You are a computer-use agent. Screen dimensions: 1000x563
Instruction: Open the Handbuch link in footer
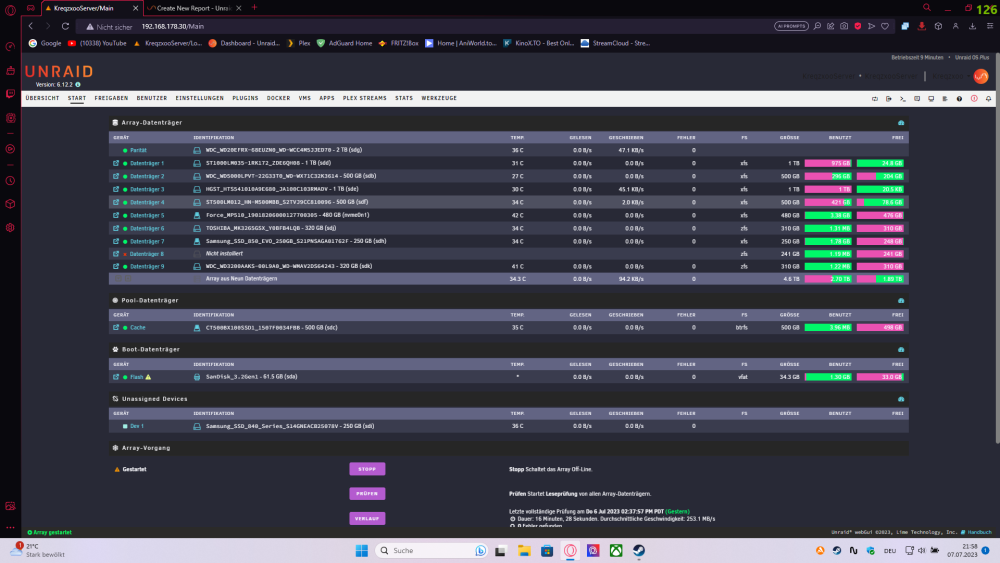coord(980,532)
